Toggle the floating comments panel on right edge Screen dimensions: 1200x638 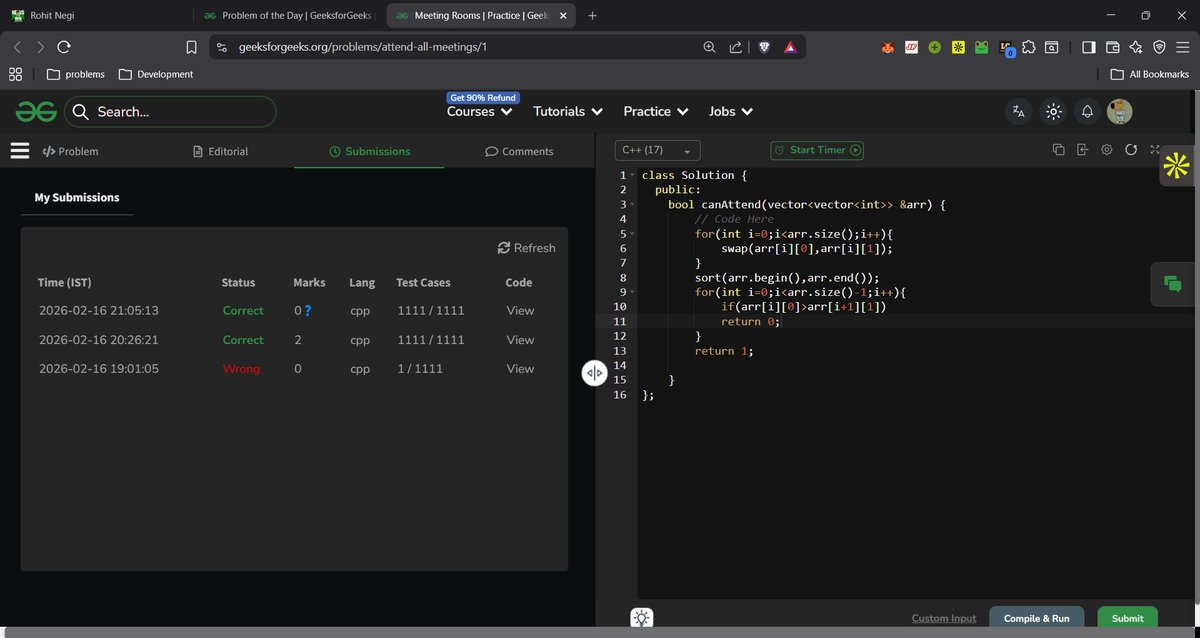pyautogui.click(x=1171, y=283)
